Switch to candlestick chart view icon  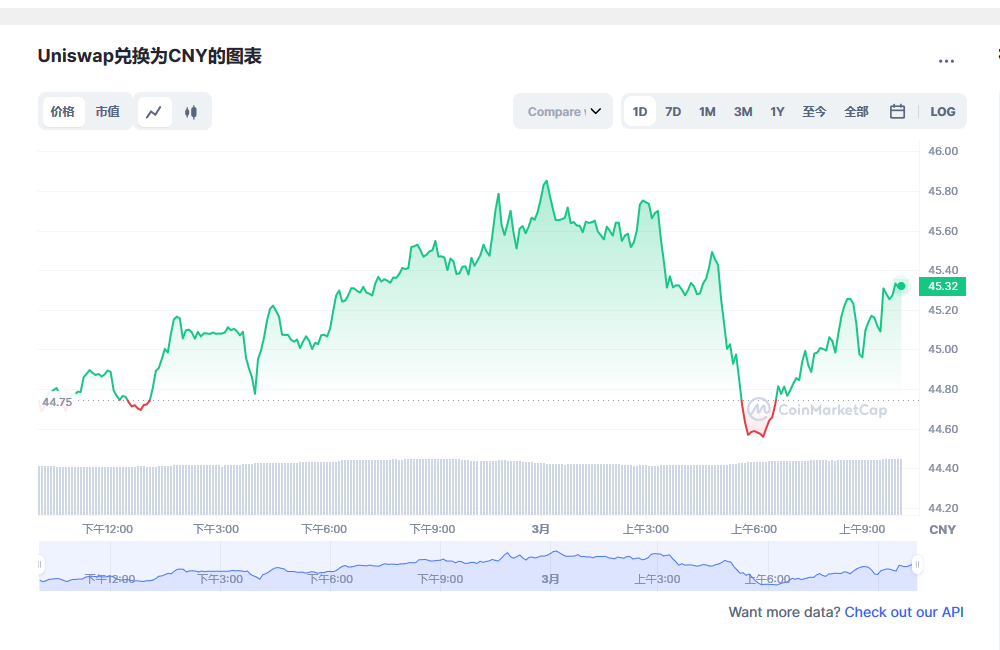tap(191, 112)
